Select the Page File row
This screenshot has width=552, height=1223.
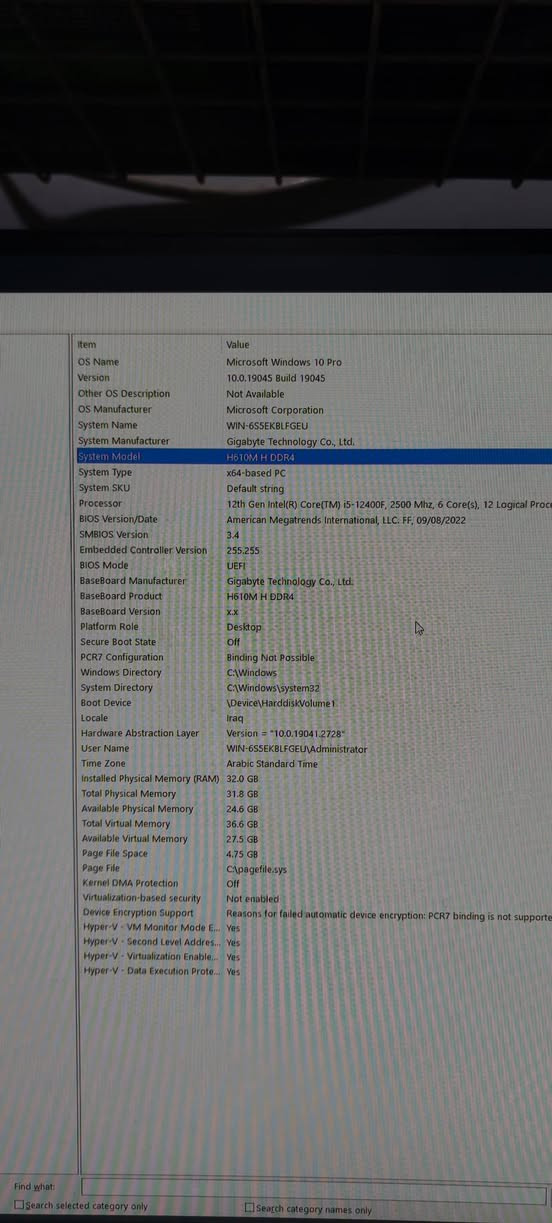(x=313, y=869)
